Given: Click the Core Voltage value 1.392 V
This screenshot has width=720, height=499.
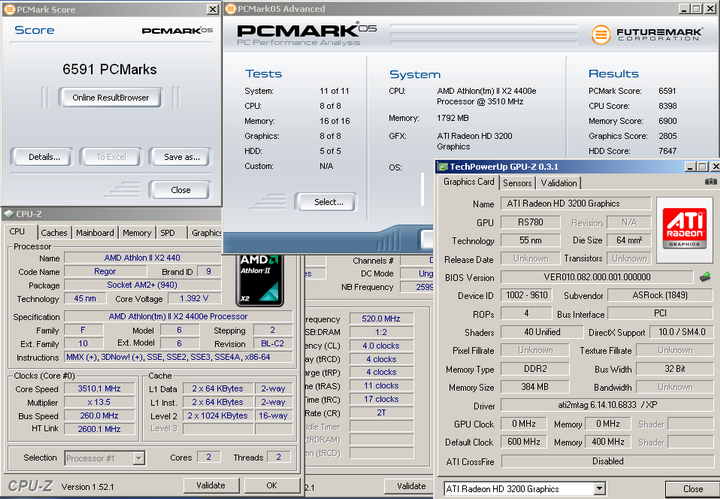Looking at the screenshot, I should click(194, 298).
